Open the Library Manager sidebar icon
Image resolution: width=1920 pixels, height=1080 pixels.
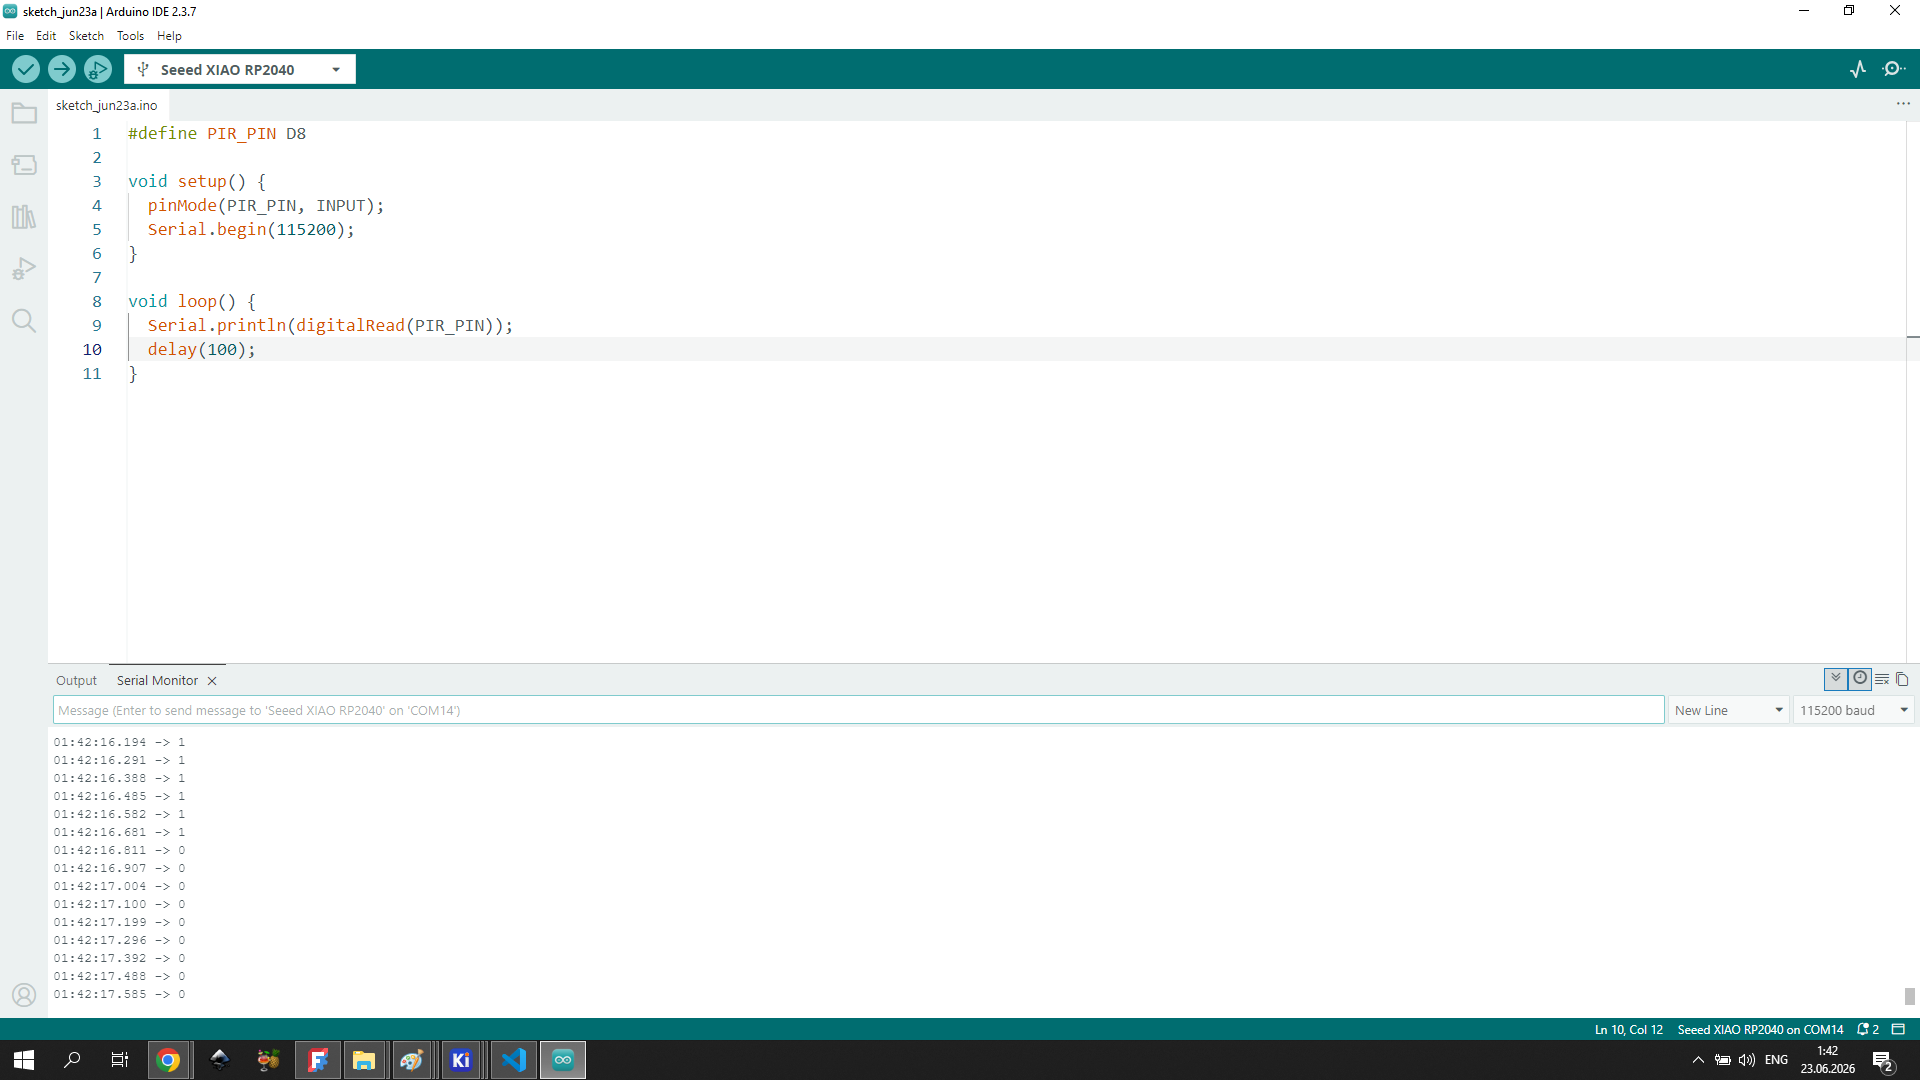(x=24, y=217)
